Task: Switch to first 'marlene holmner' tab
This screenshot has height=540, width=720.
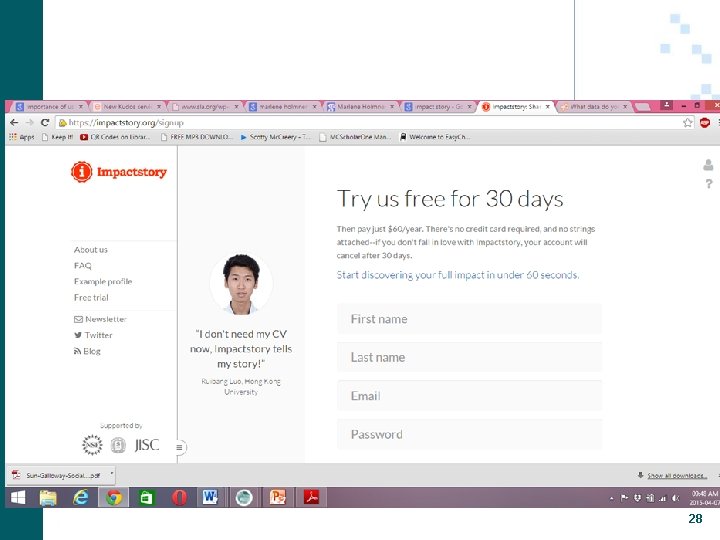Action: click(x=281, y=107)
